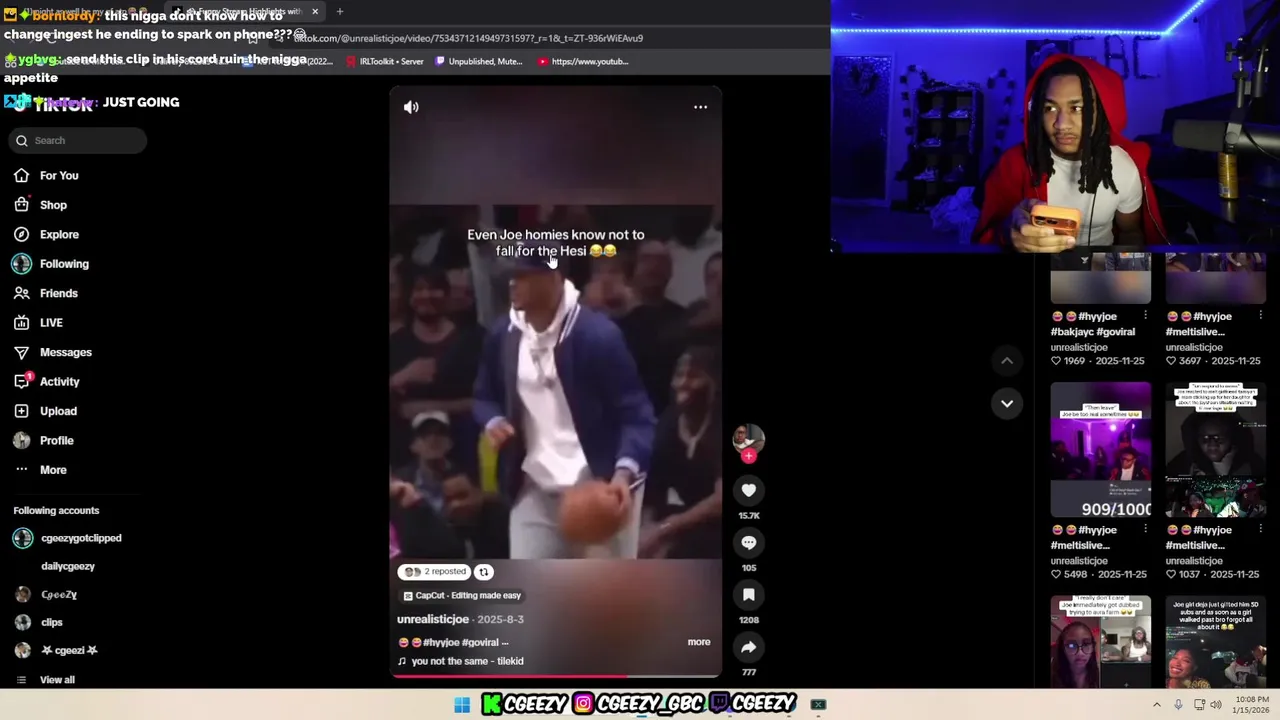Open the For You feed
The image size is (1280, 720).
tap(59, 176)
